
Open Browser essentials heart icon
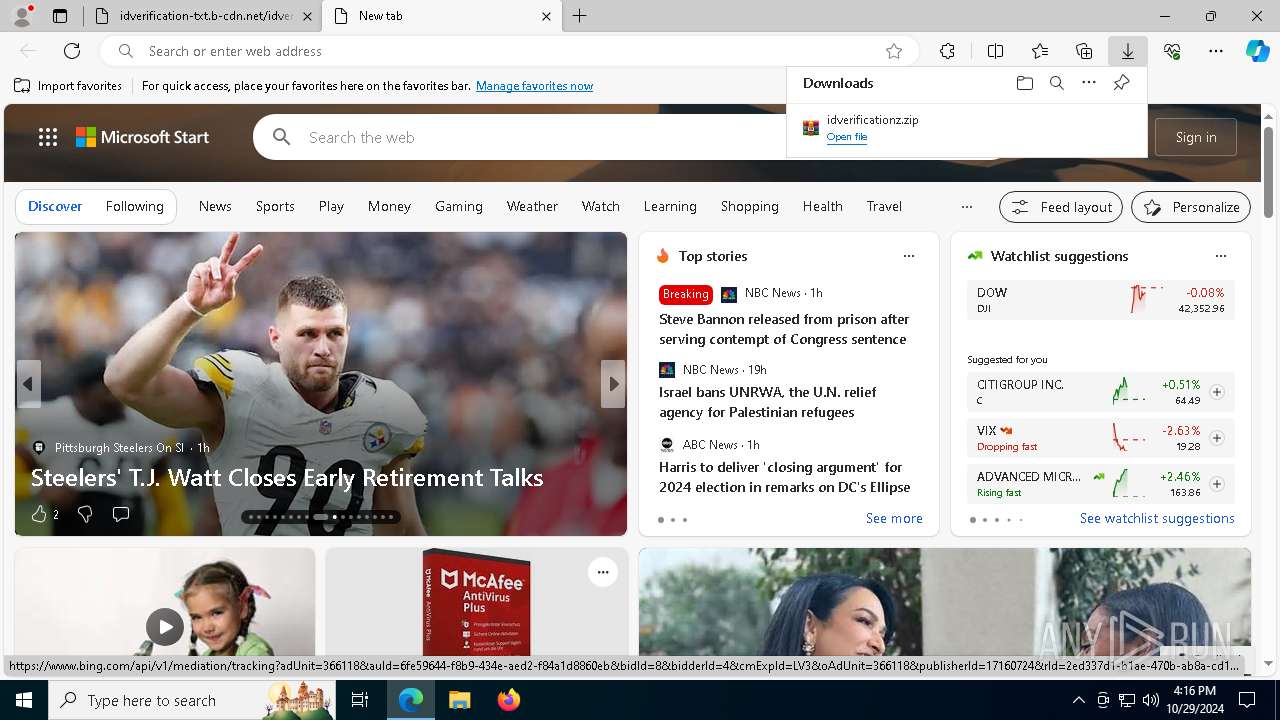pos(1172,51)
